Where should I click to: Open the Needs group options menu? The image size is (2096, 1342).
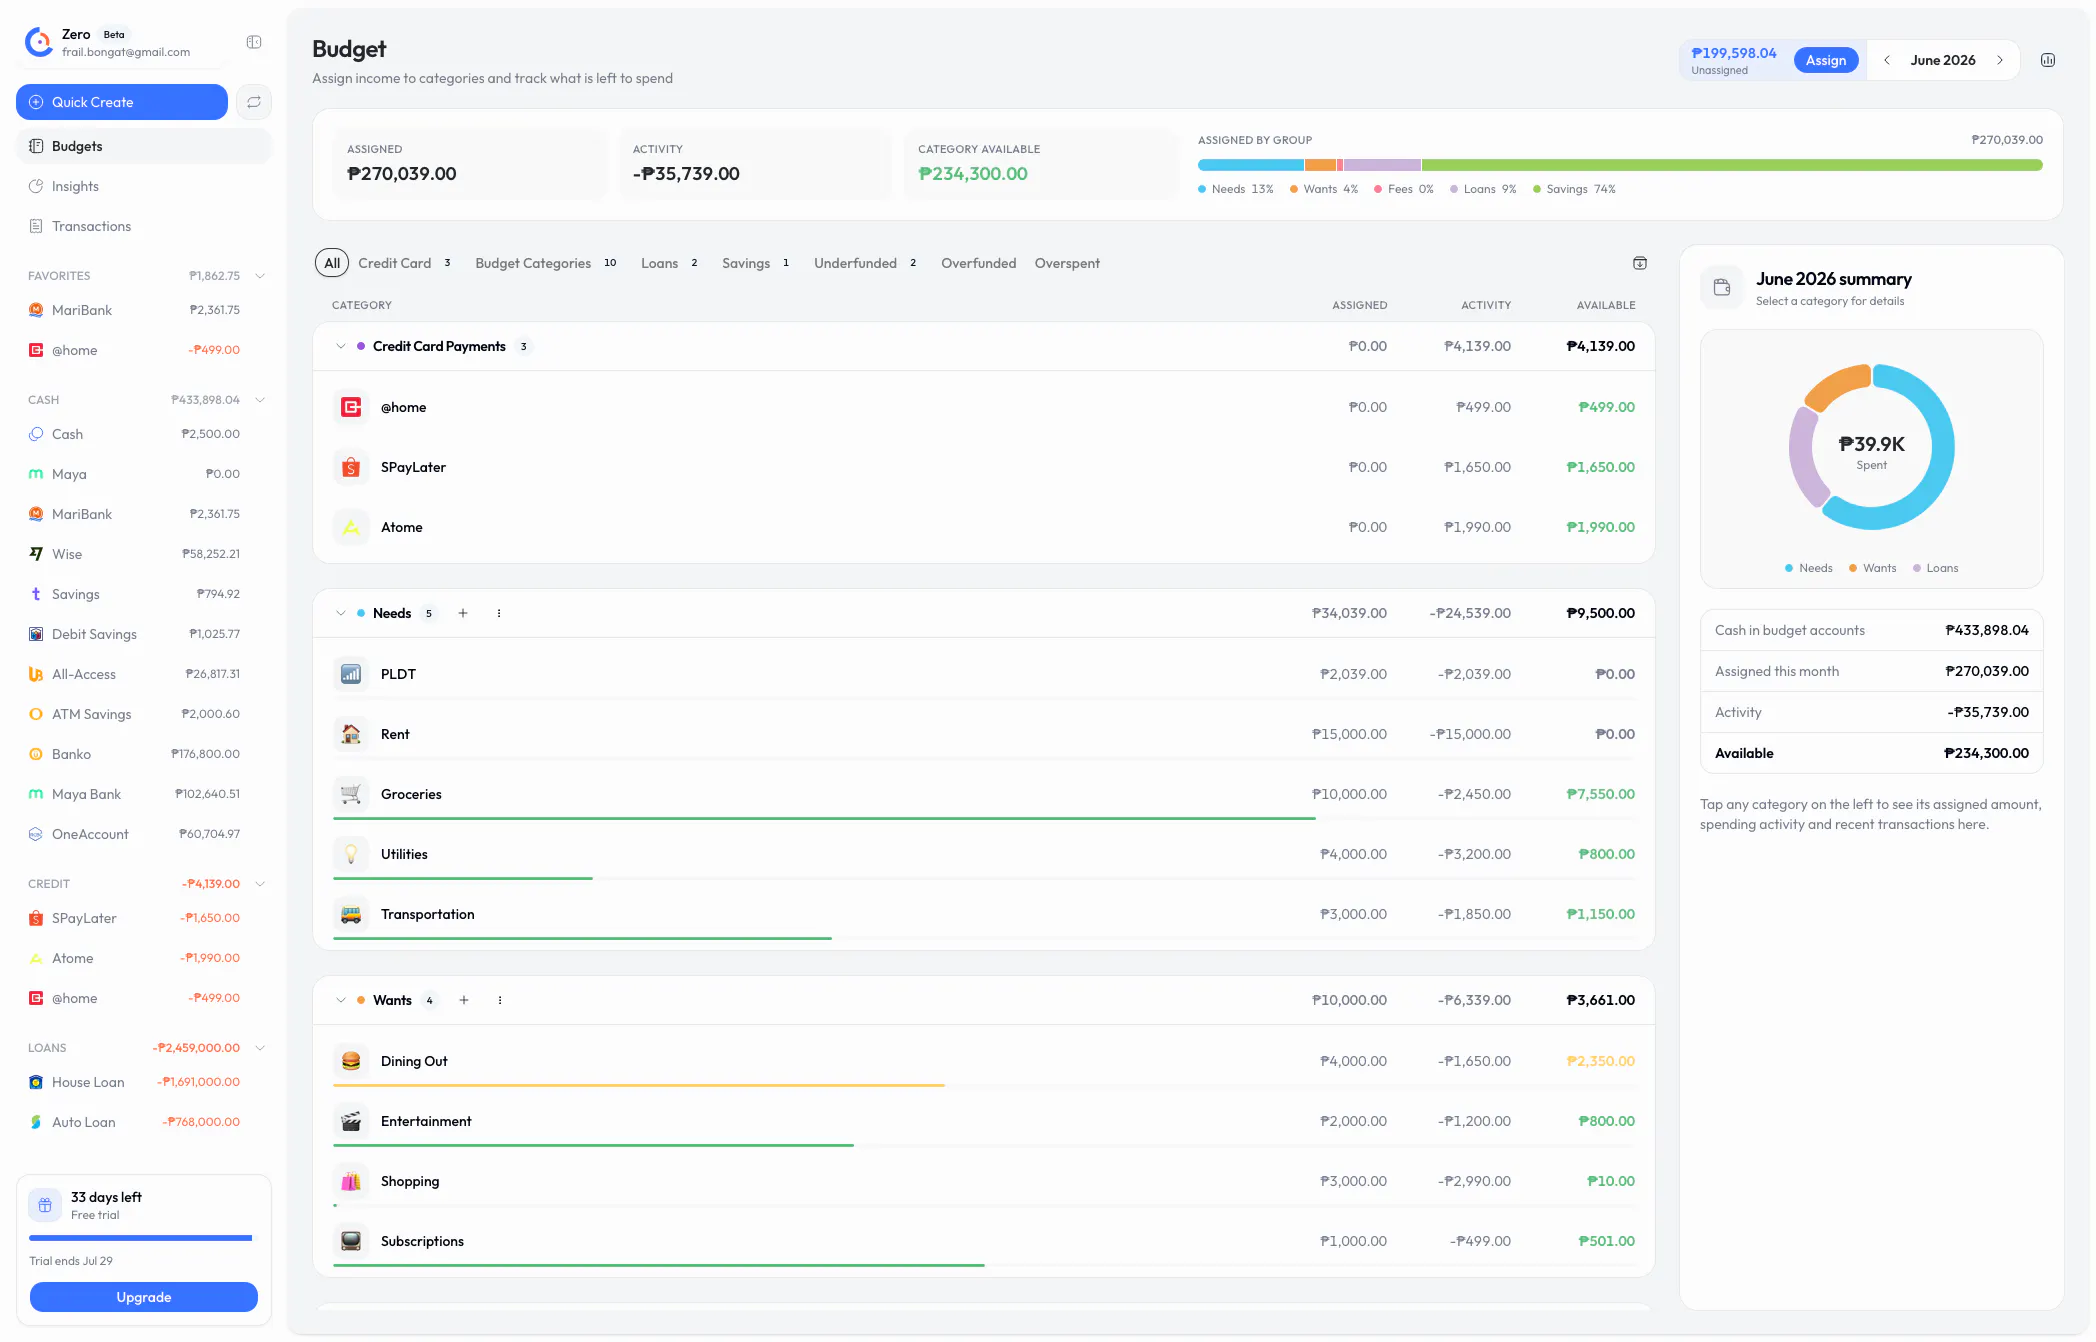tap(499, 613)
